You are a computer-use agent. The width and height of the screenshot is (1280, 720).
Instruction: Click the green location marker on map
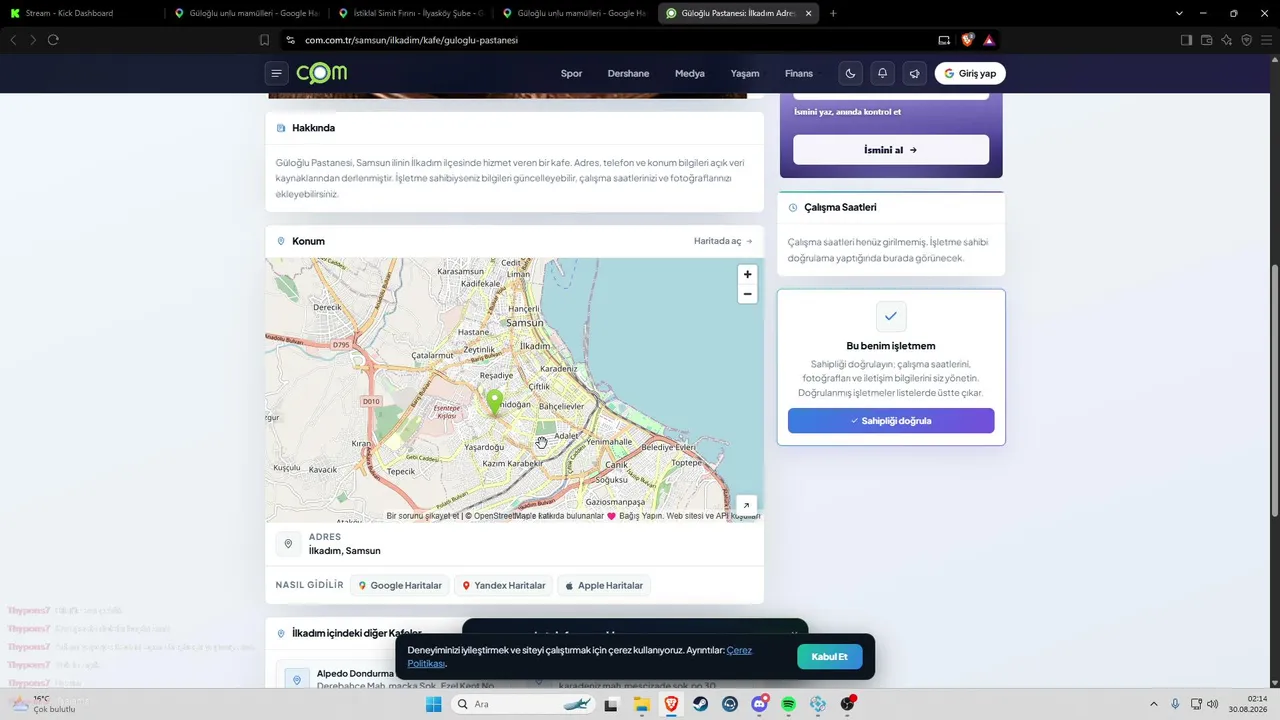click(x=494, y=402)
